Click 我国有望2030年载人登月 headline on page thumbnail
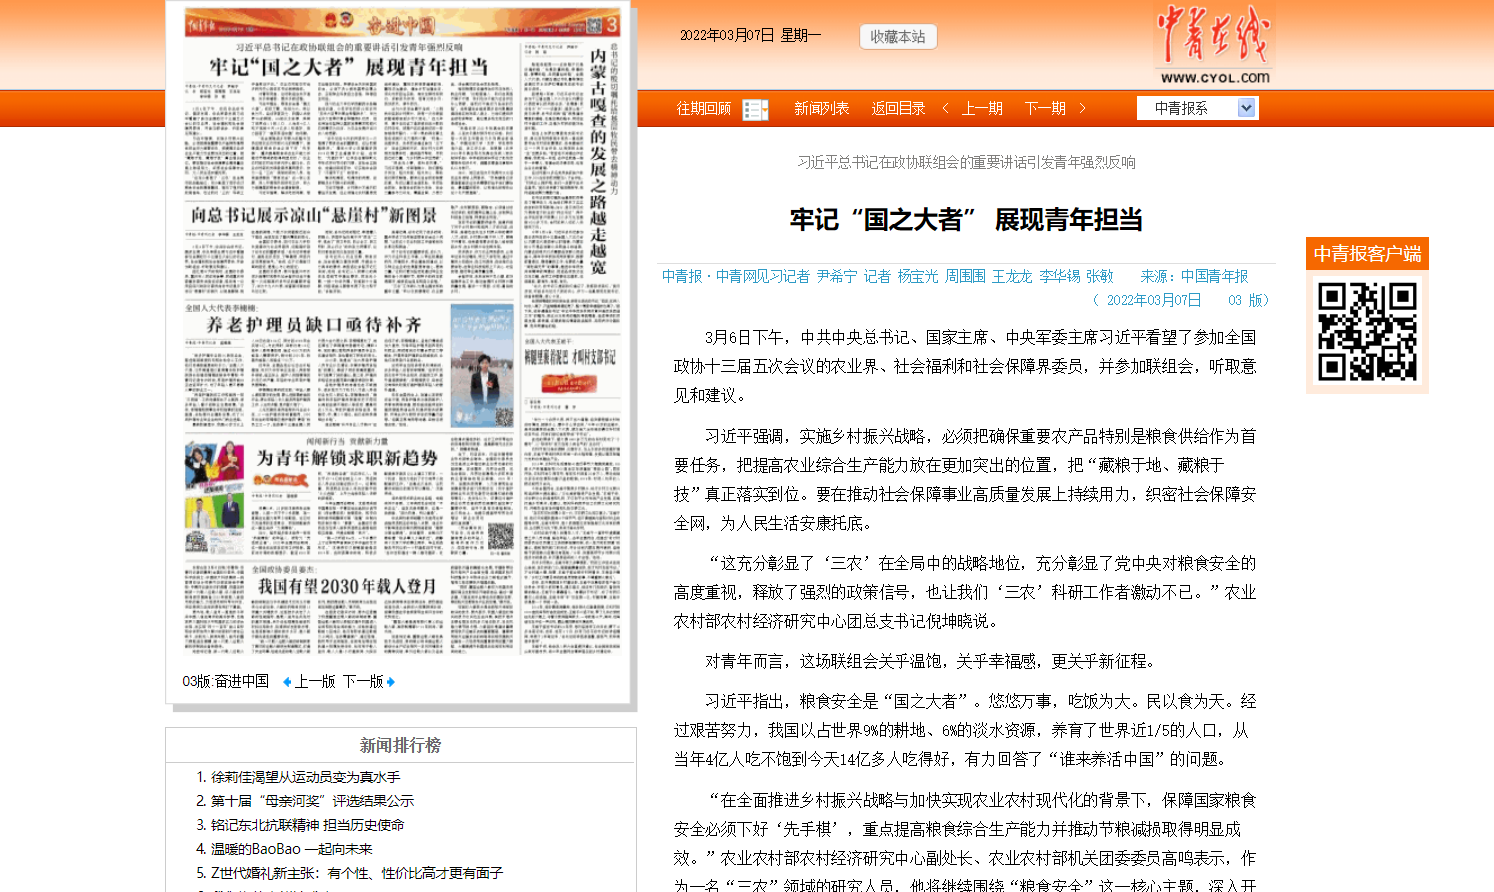This screenshot has height=892, width=1494. pyautogui.click(x=347, y=586)
